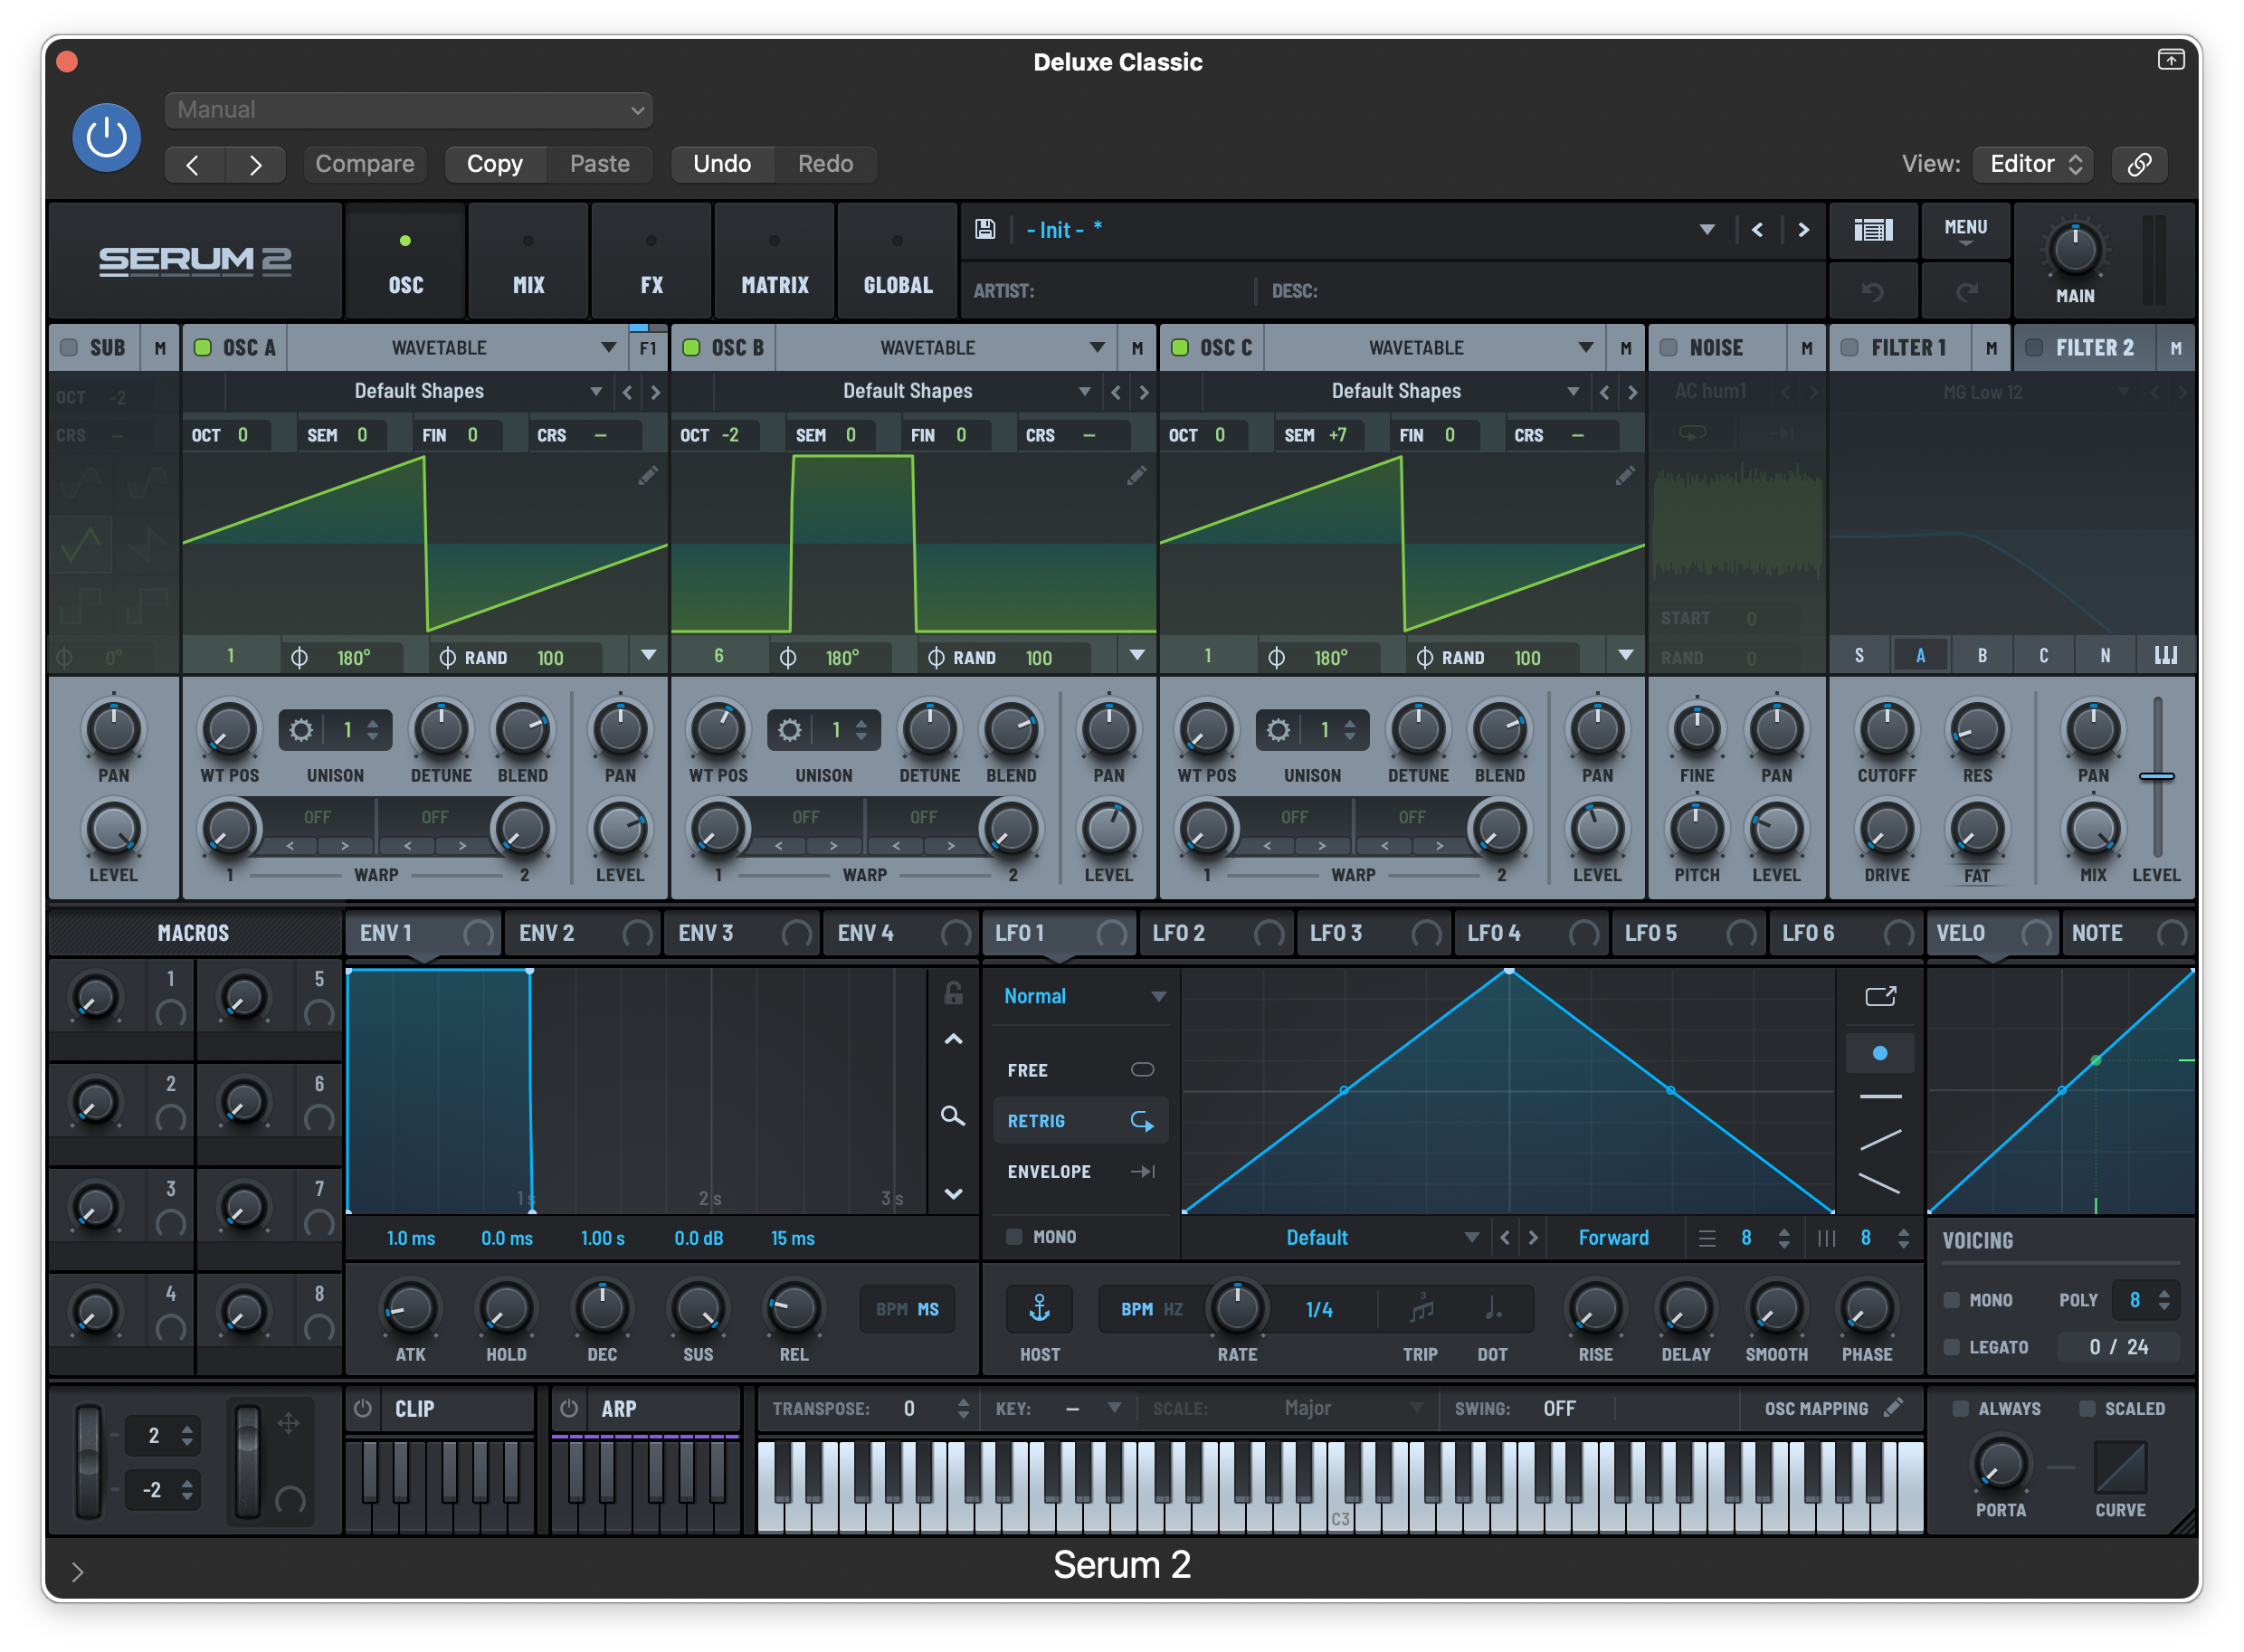2244x1652 pixels.
Task: Open the LFO Normal mode dropdown
Action: [1084, 996]
